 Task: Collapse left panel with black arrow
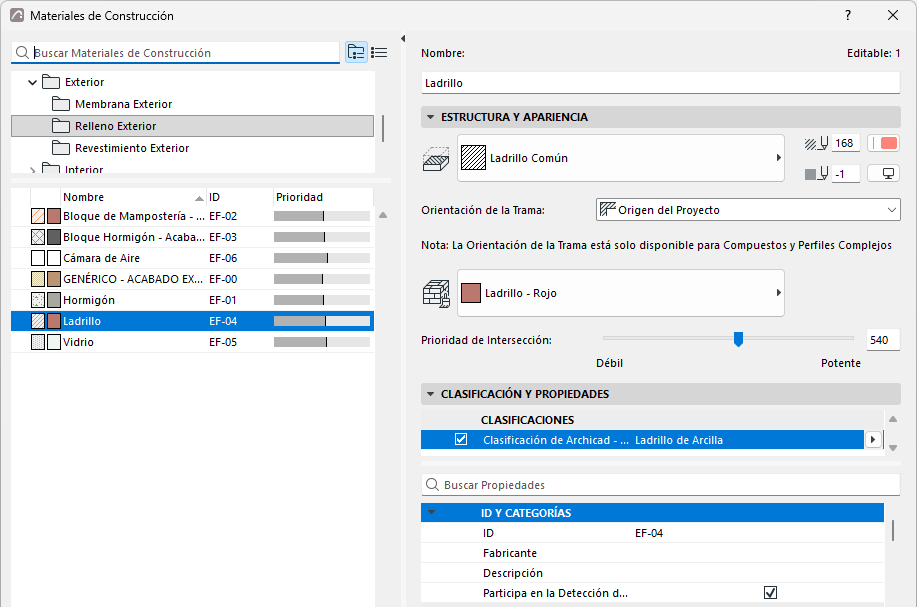[403, 39]
